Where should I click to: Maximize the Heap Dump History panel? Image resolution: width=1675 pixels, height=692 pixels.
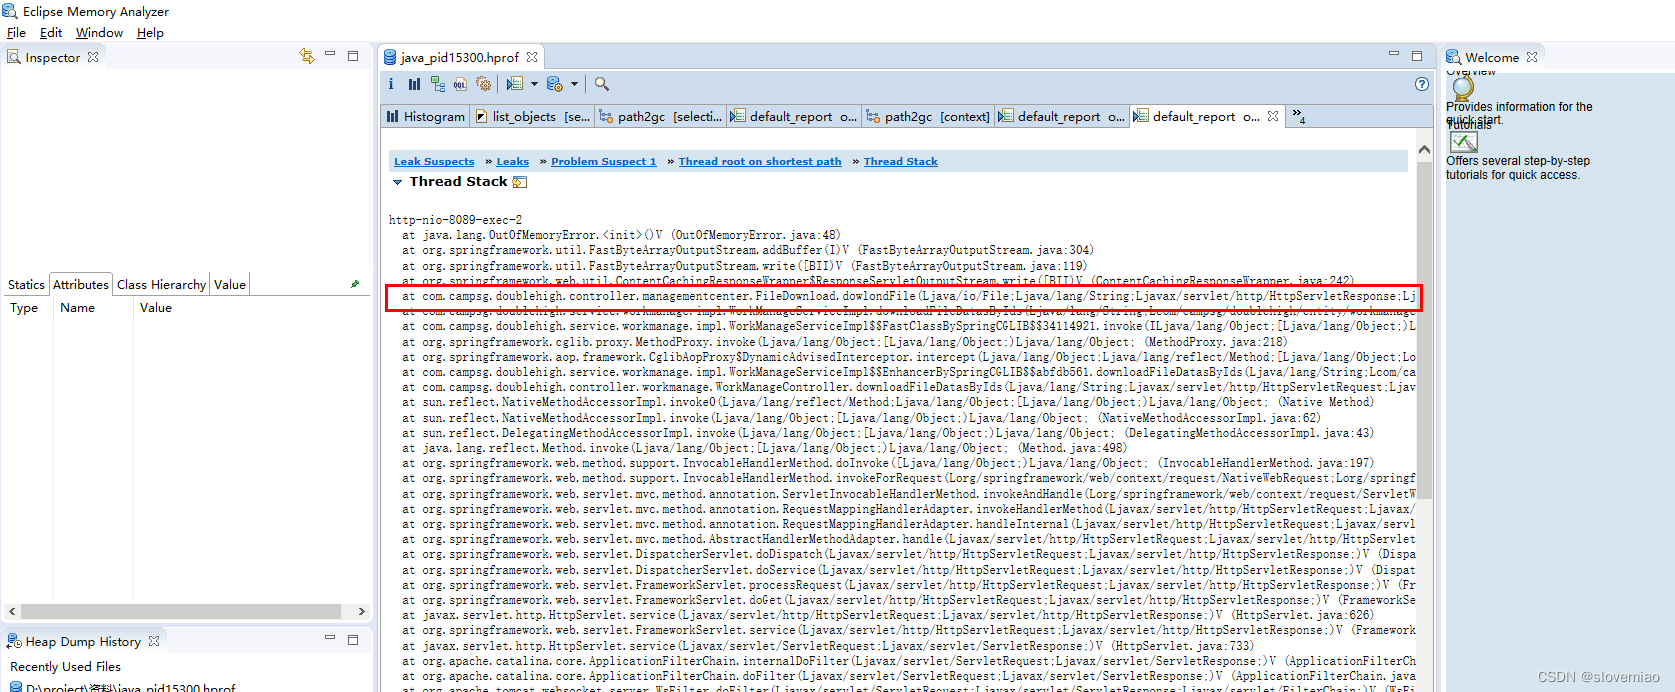point(353,639)
